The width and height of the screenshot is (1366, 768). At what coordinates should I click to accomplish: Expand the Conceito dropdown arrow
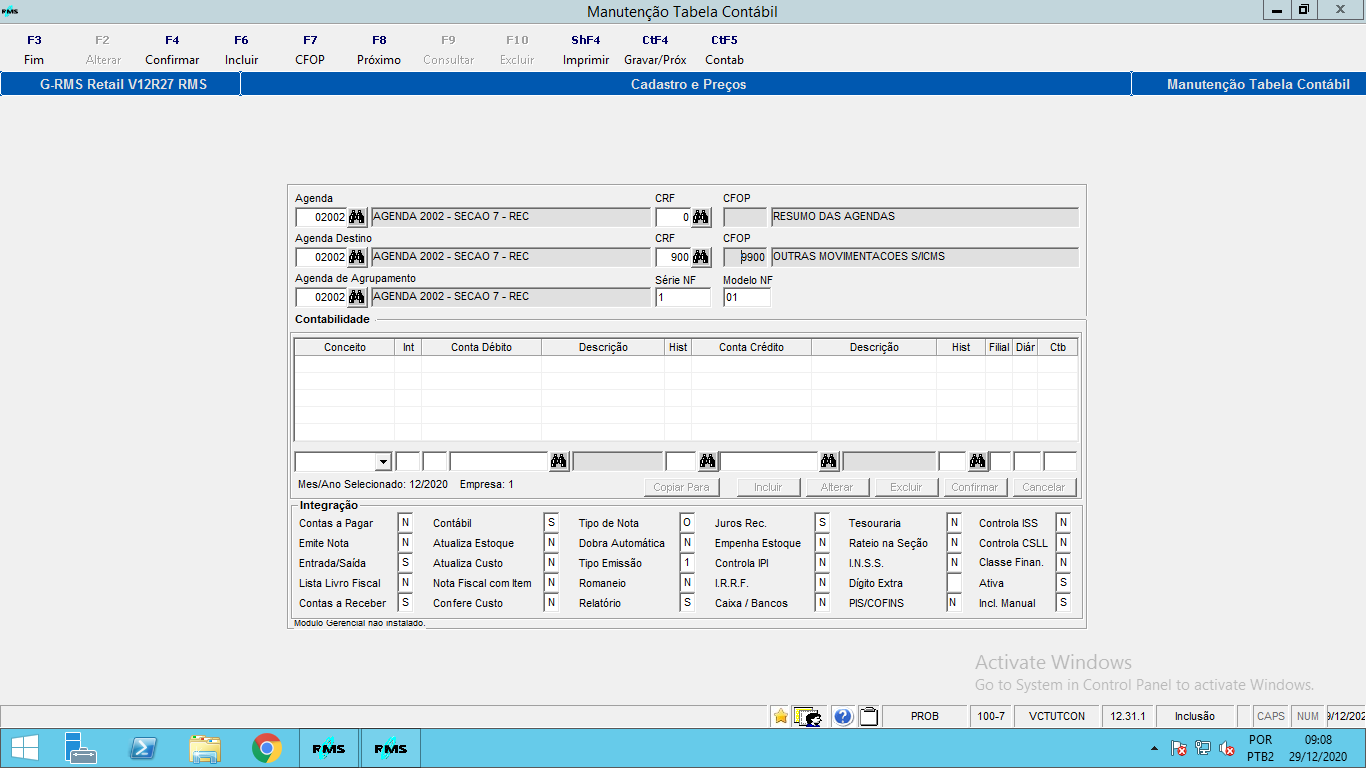[x=383, y=461]
